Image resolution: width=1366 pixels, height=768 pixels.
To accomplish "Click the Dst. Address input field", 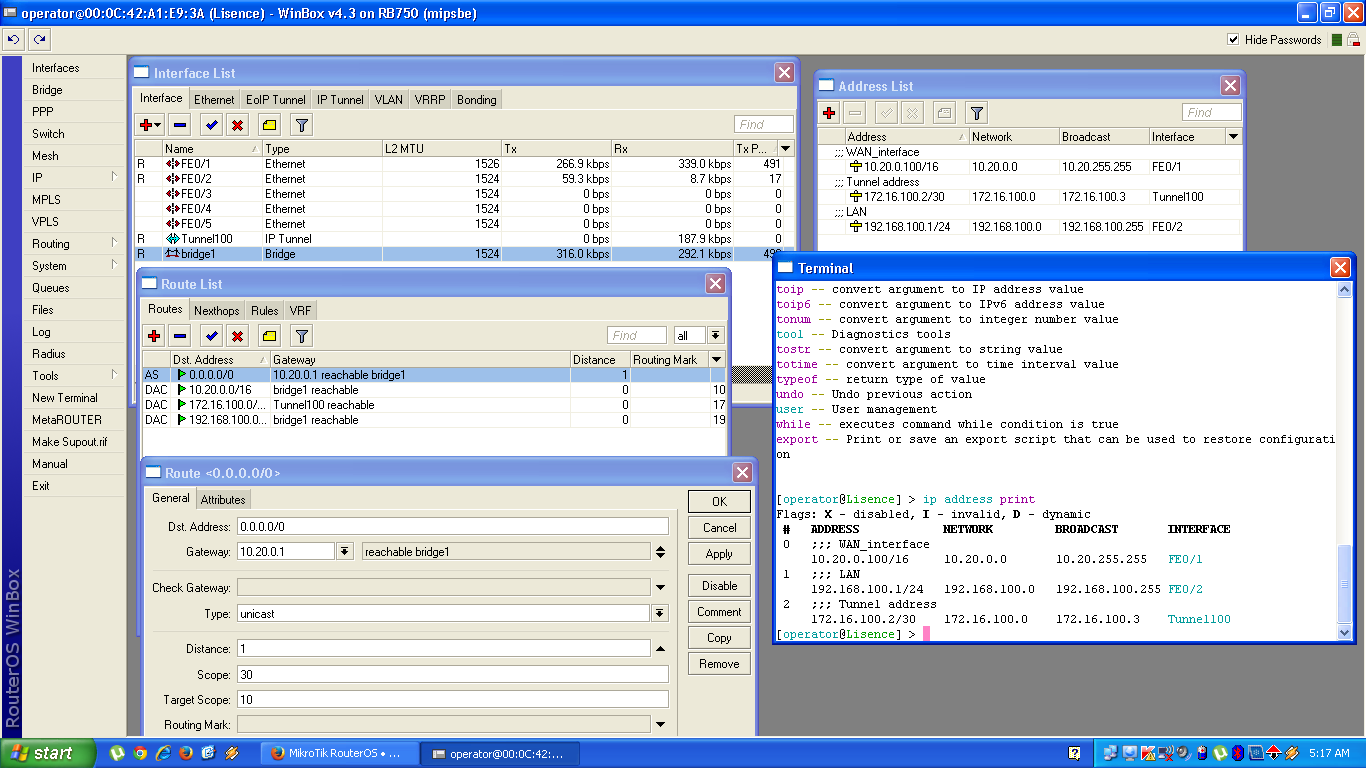I will pyautogui.click(x=450, y=524).
